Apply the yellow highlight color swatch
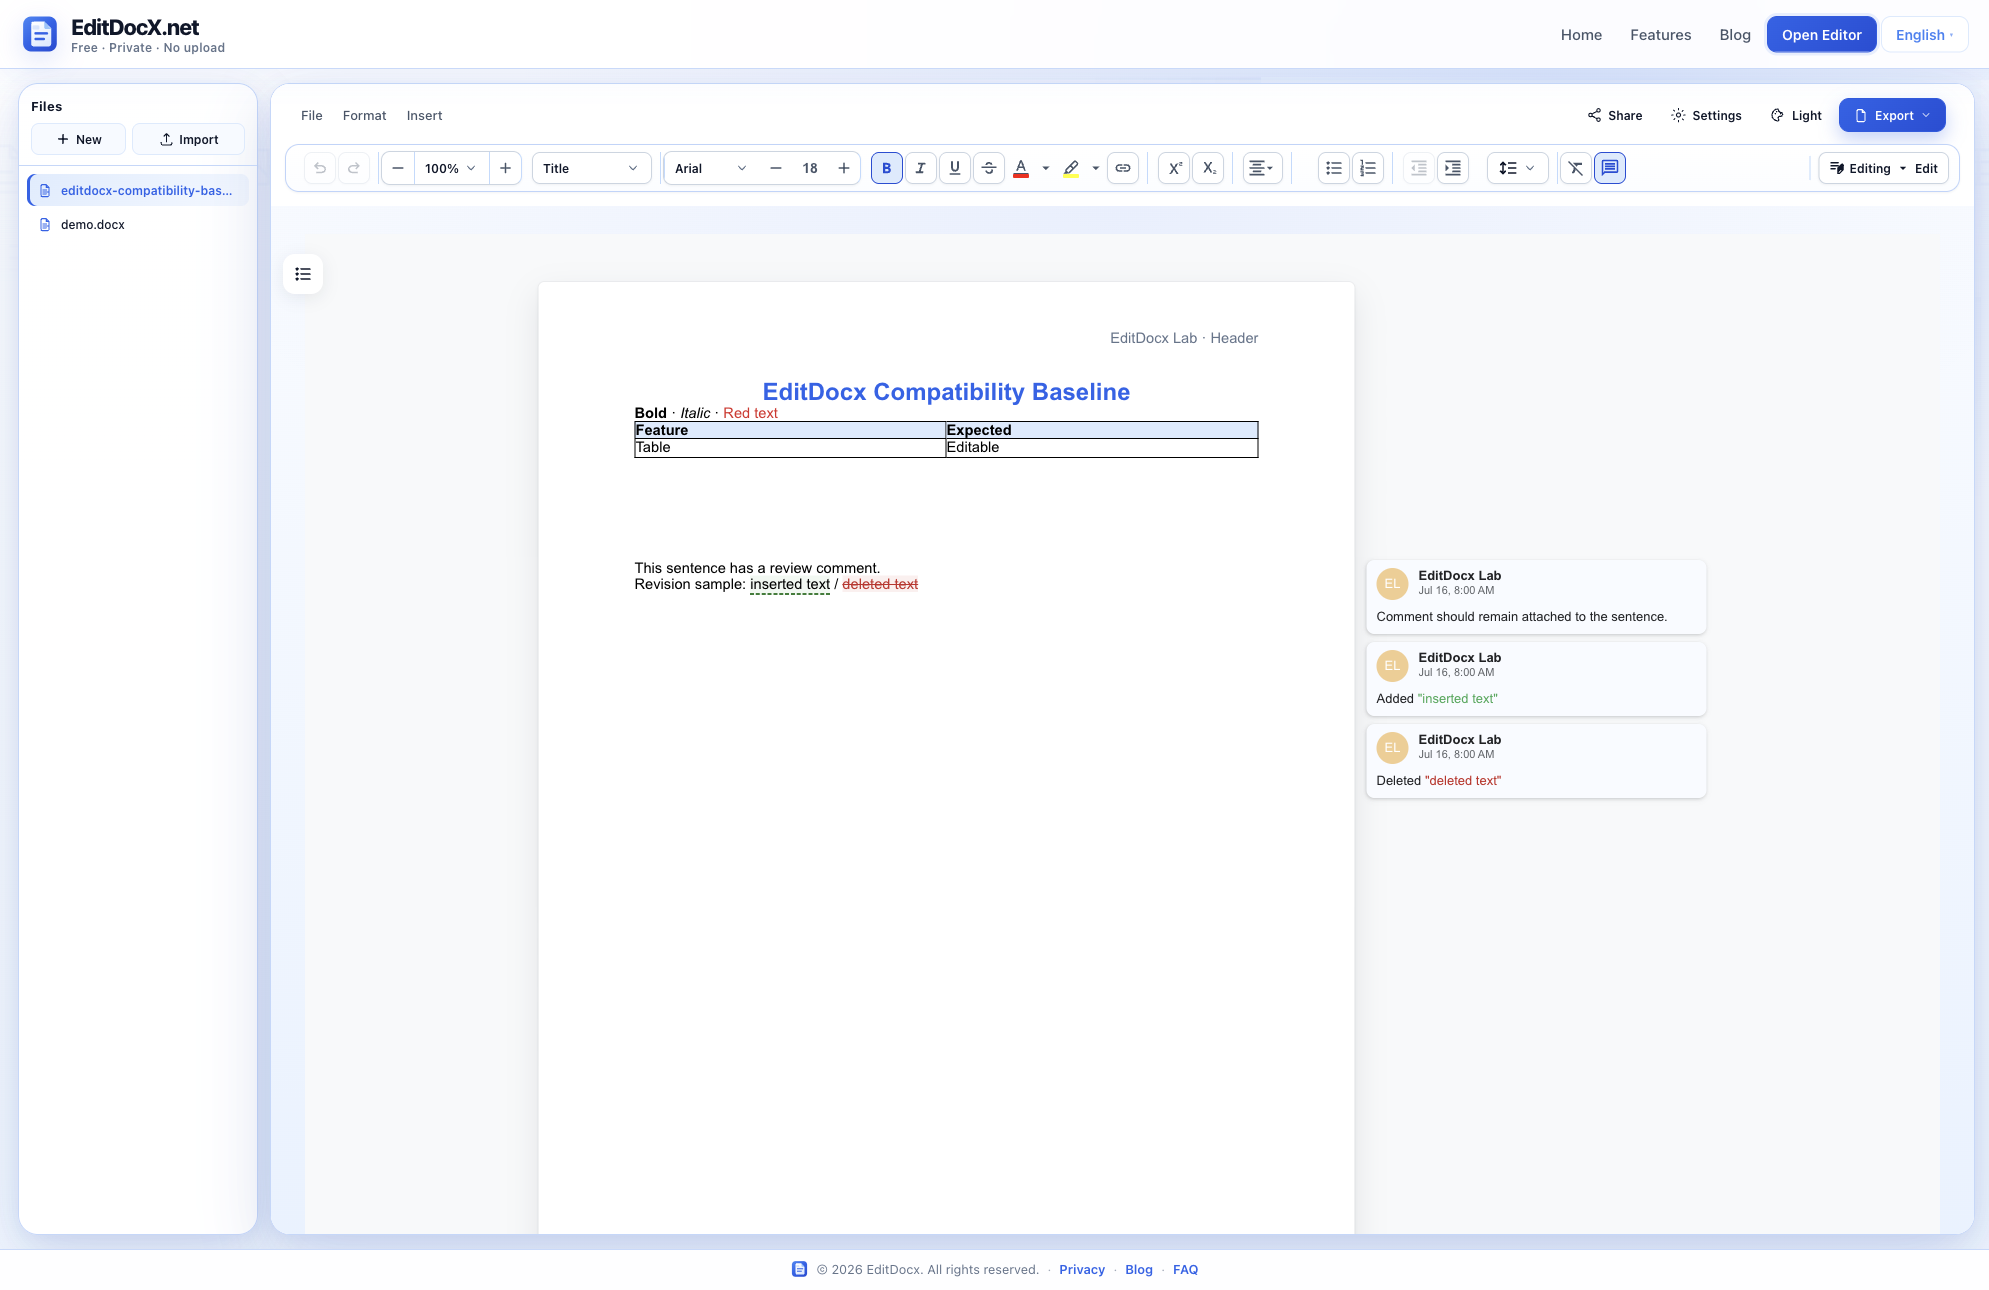Viewport: 1989px width, 1290px height. coord(1071,168)
